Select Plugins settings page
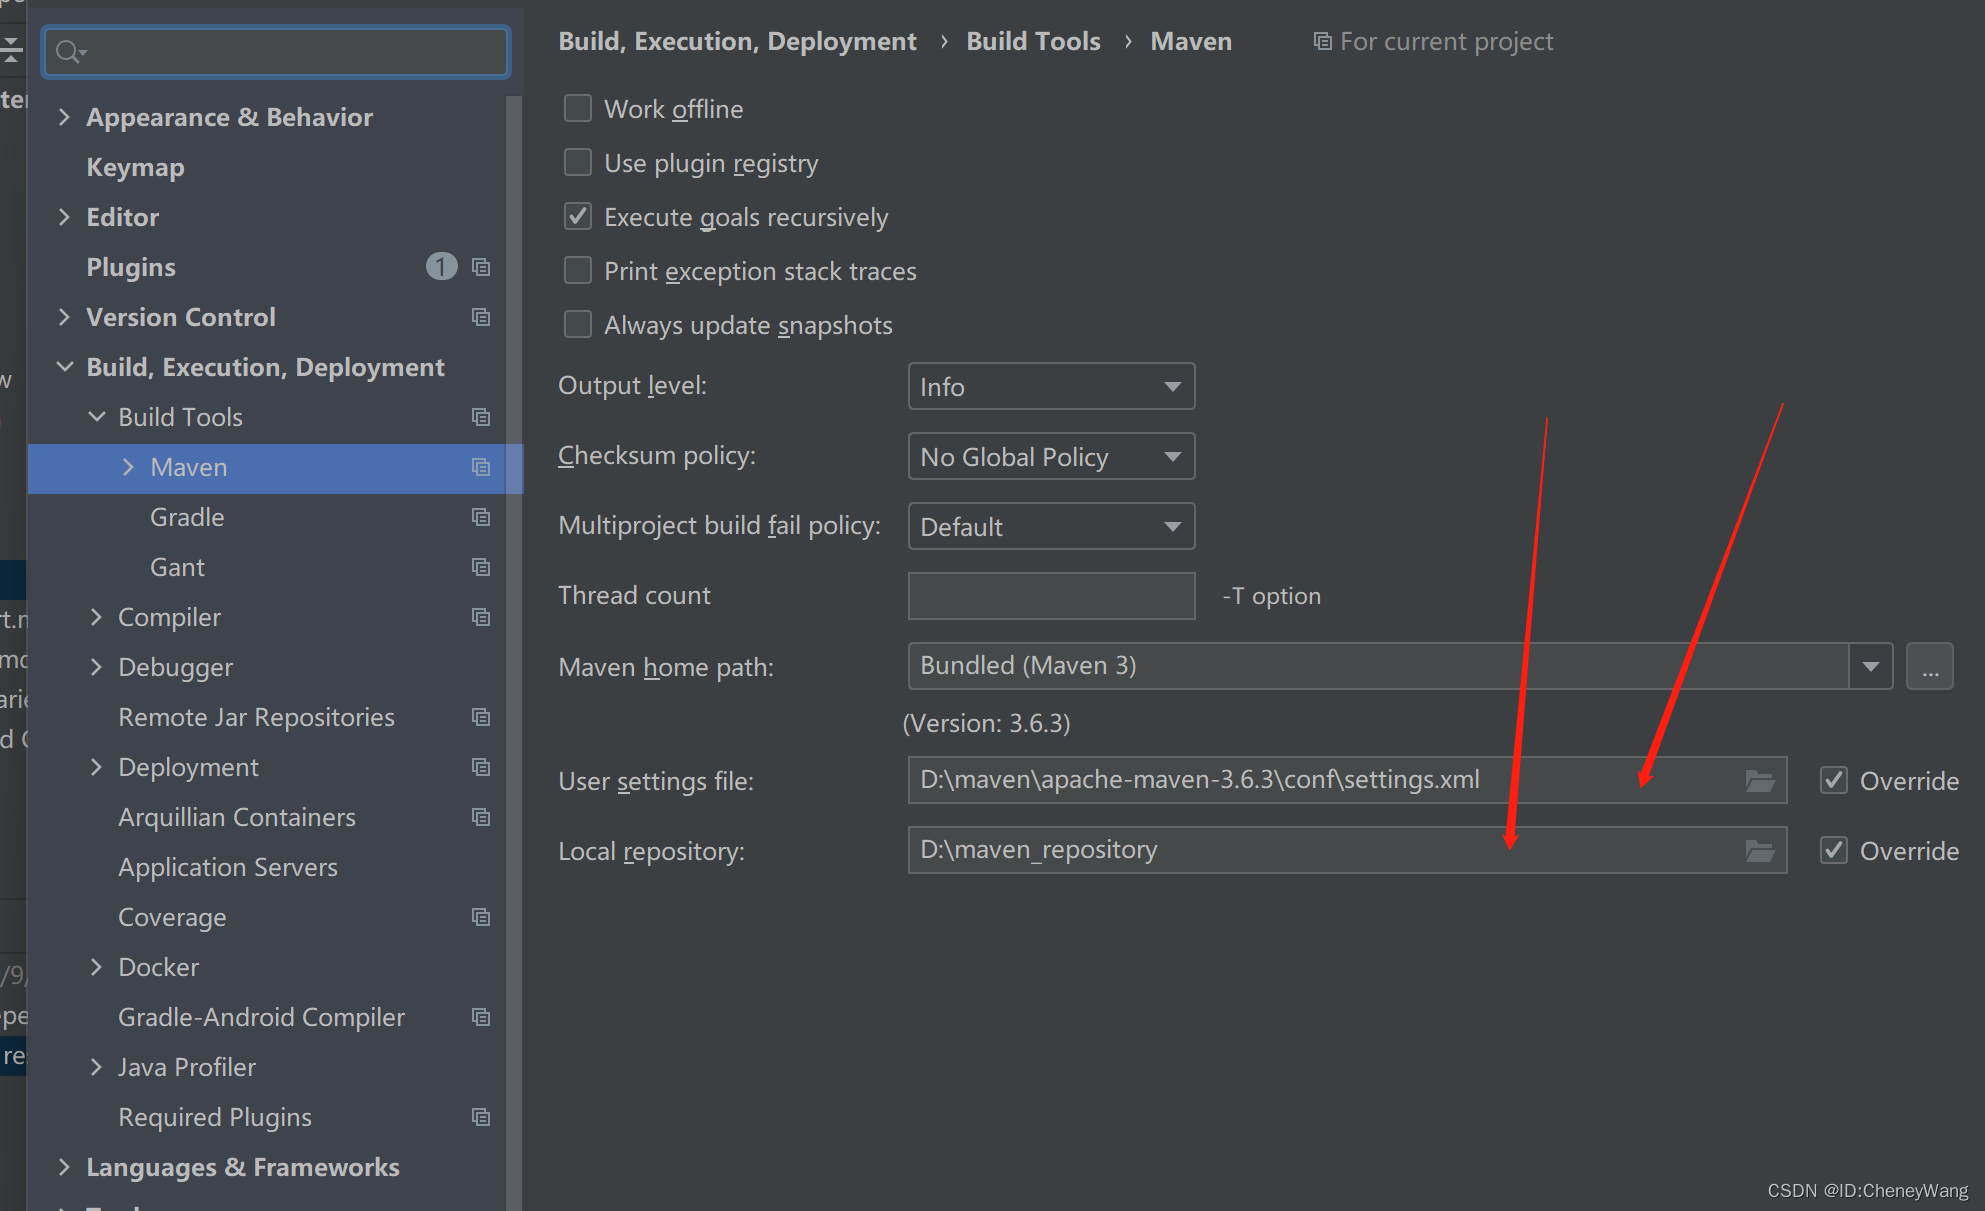This screenshot has width=1985, height=1211. coord(131,267)
